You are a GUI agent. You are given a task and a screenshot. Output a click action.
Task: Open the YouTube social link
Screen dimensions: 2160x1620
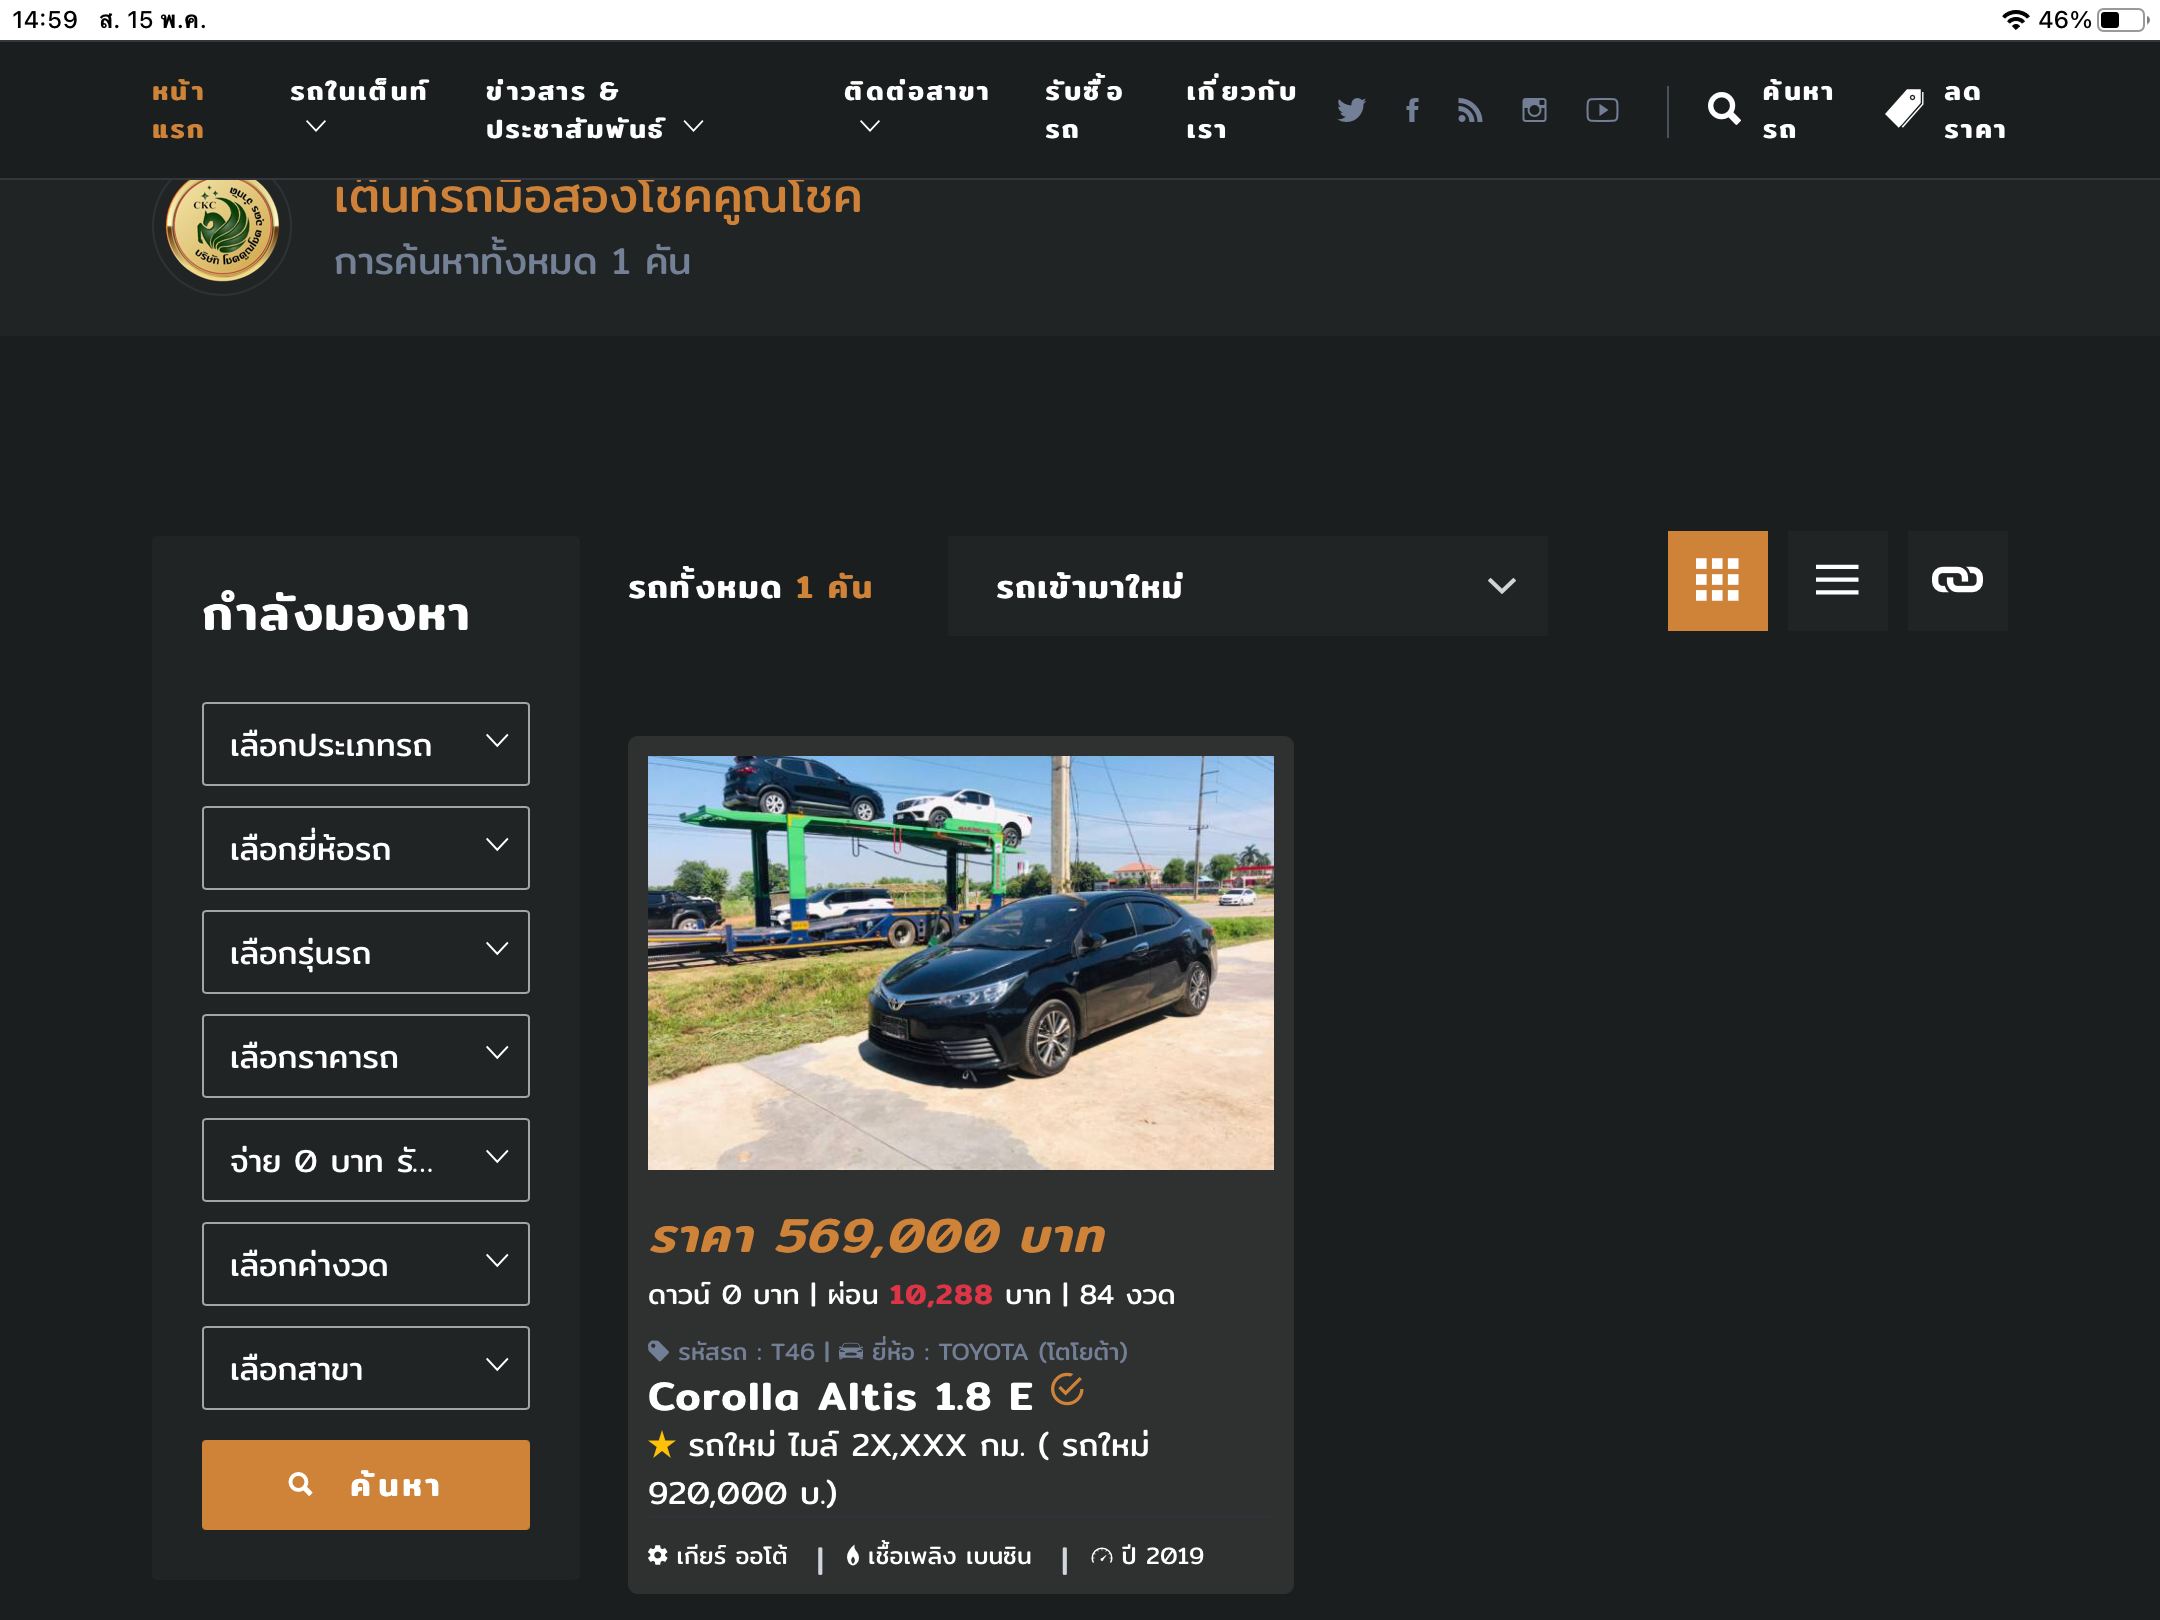(x=1602, y=110)
